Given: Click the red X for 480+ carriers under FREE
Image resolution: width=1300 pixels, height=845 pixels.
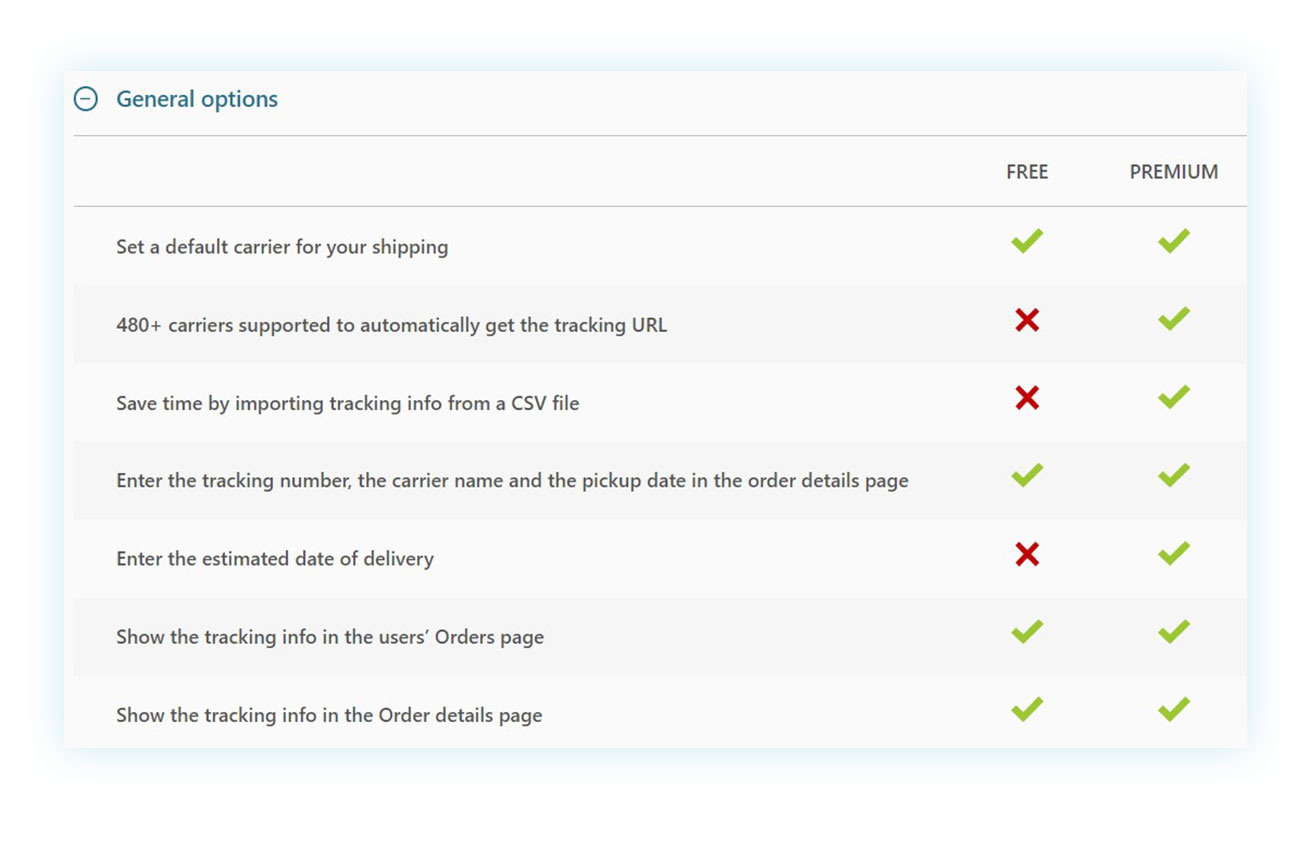Looking at the screenshot, I should coord(1027,320).
